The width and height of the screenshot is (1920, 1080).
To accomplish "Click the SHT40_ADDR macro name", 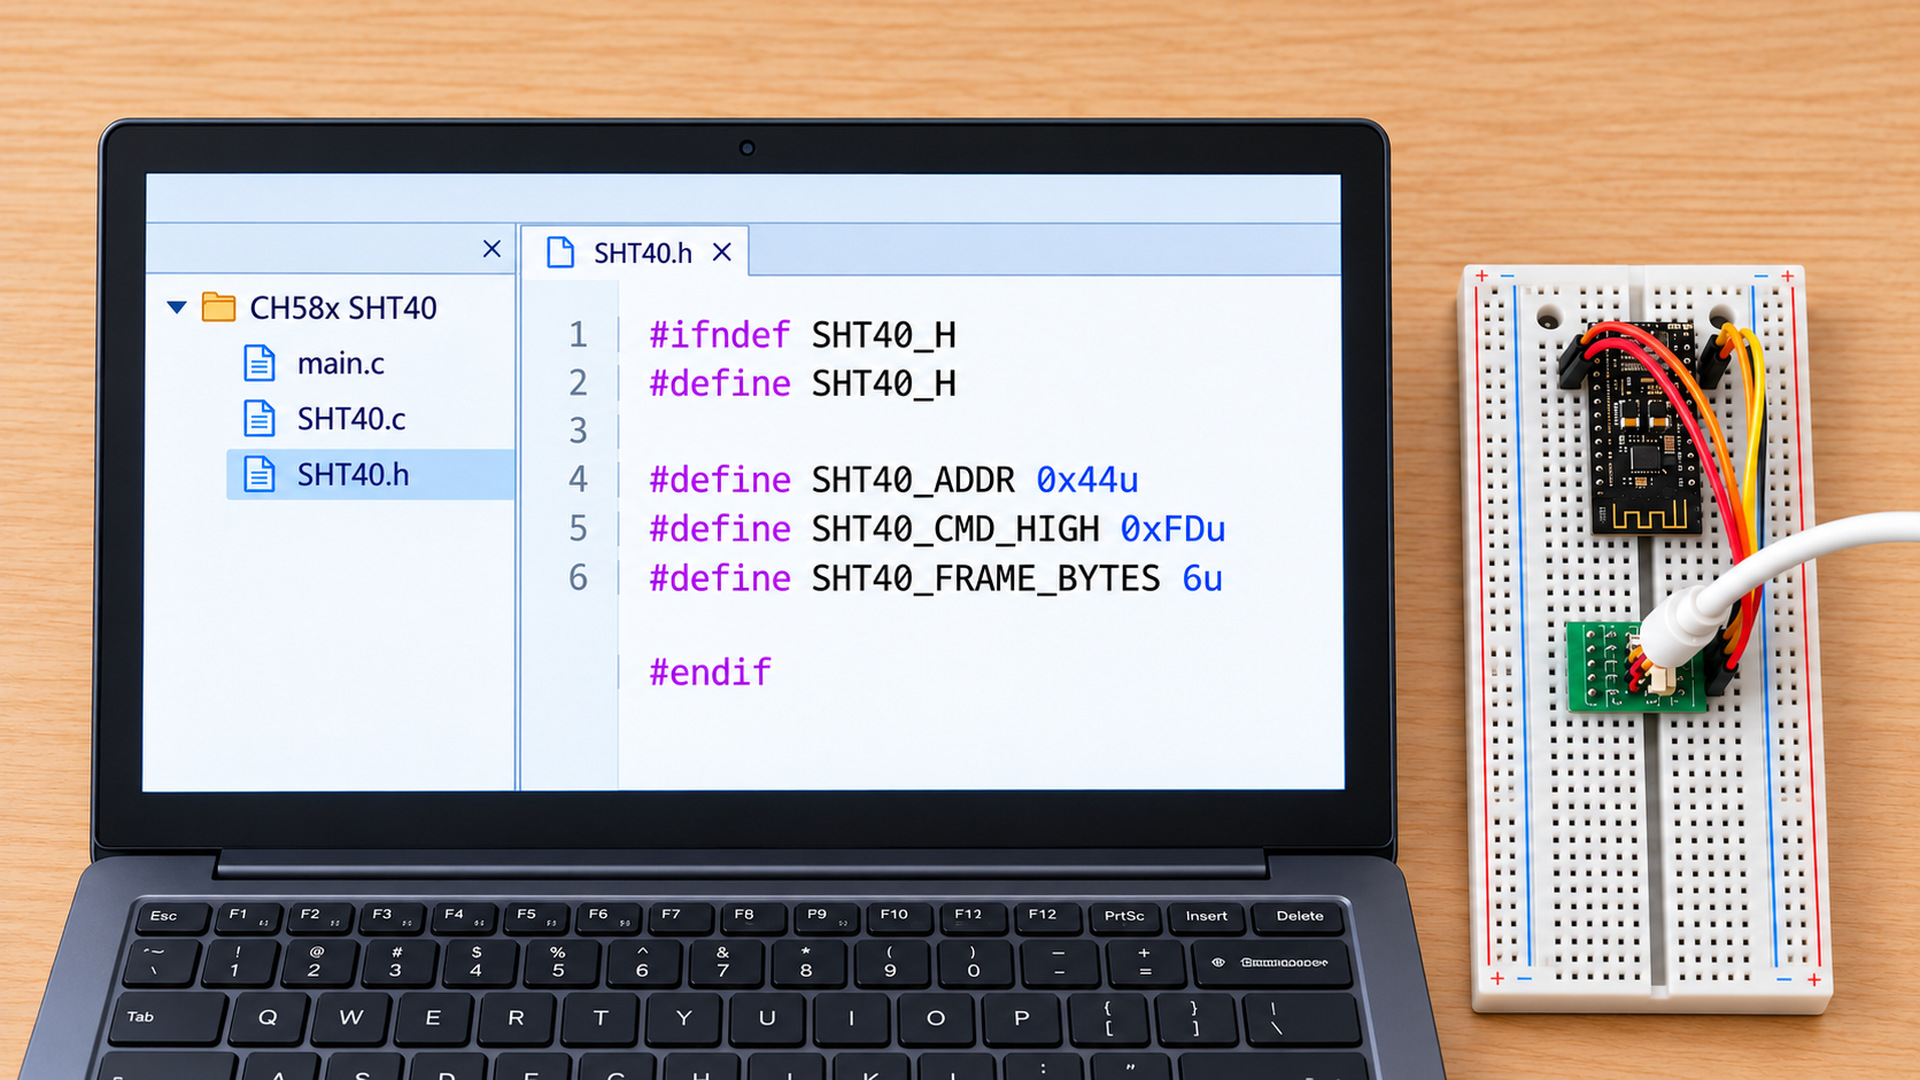I will click(913, 480).
